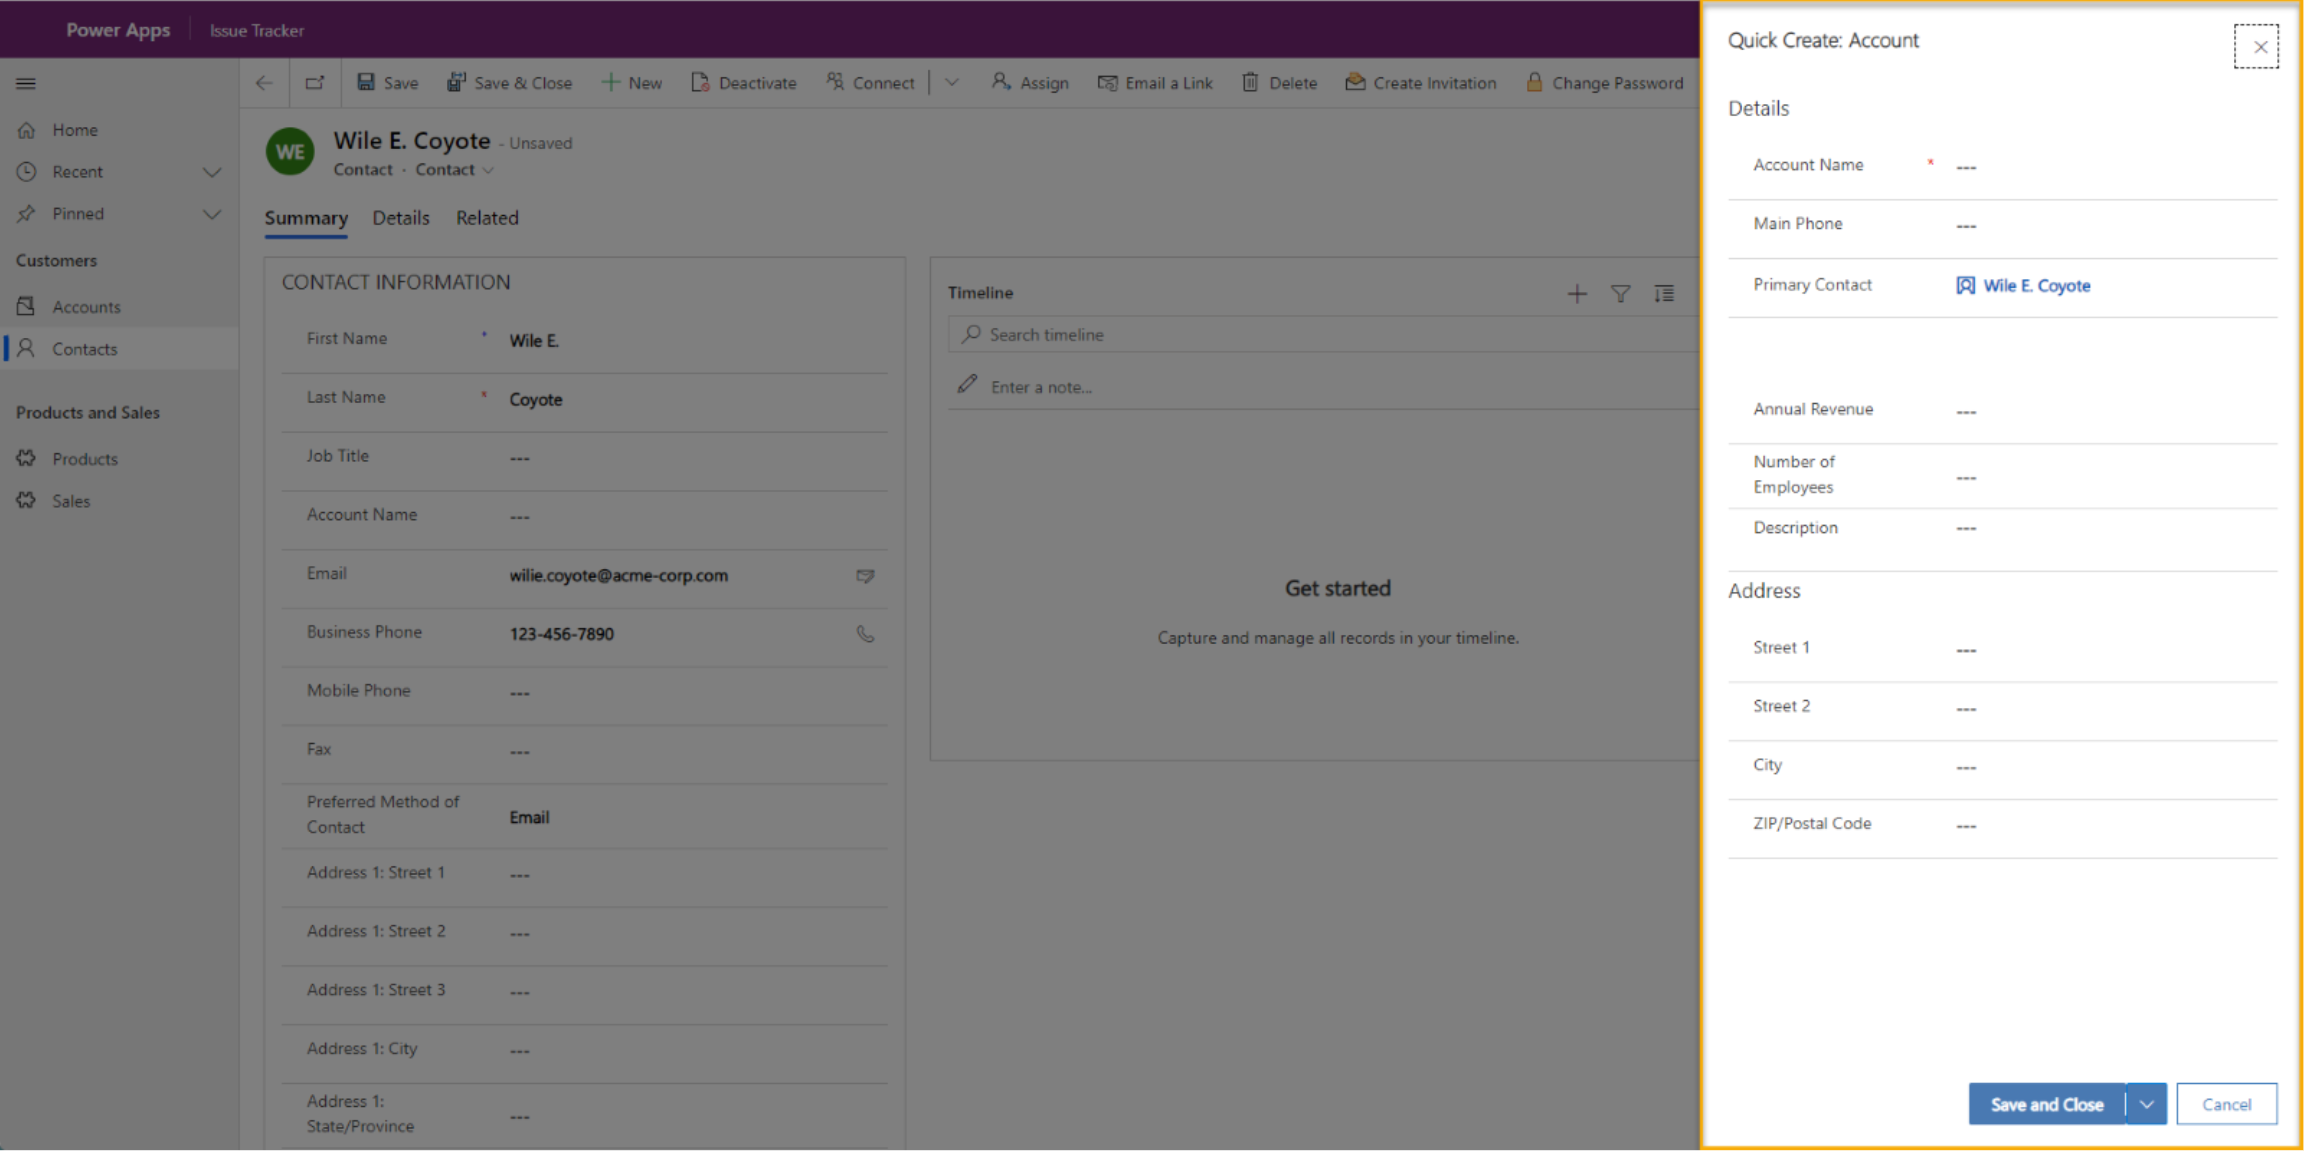Image resolution: width=2309 pixels, height=1153 pixels.
Task: Expand the Recent items list
Action: coord(211,171)
